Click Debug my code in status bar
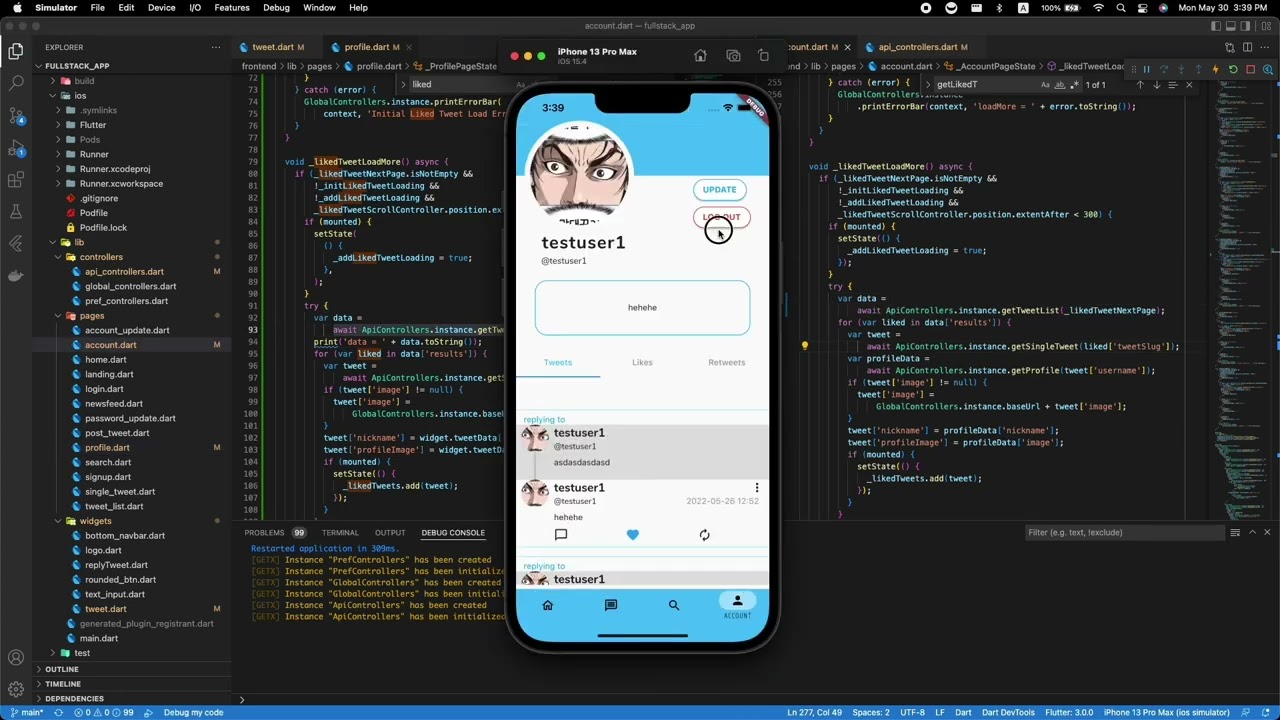Viewport: 1280px width, 720px height. 193,712
